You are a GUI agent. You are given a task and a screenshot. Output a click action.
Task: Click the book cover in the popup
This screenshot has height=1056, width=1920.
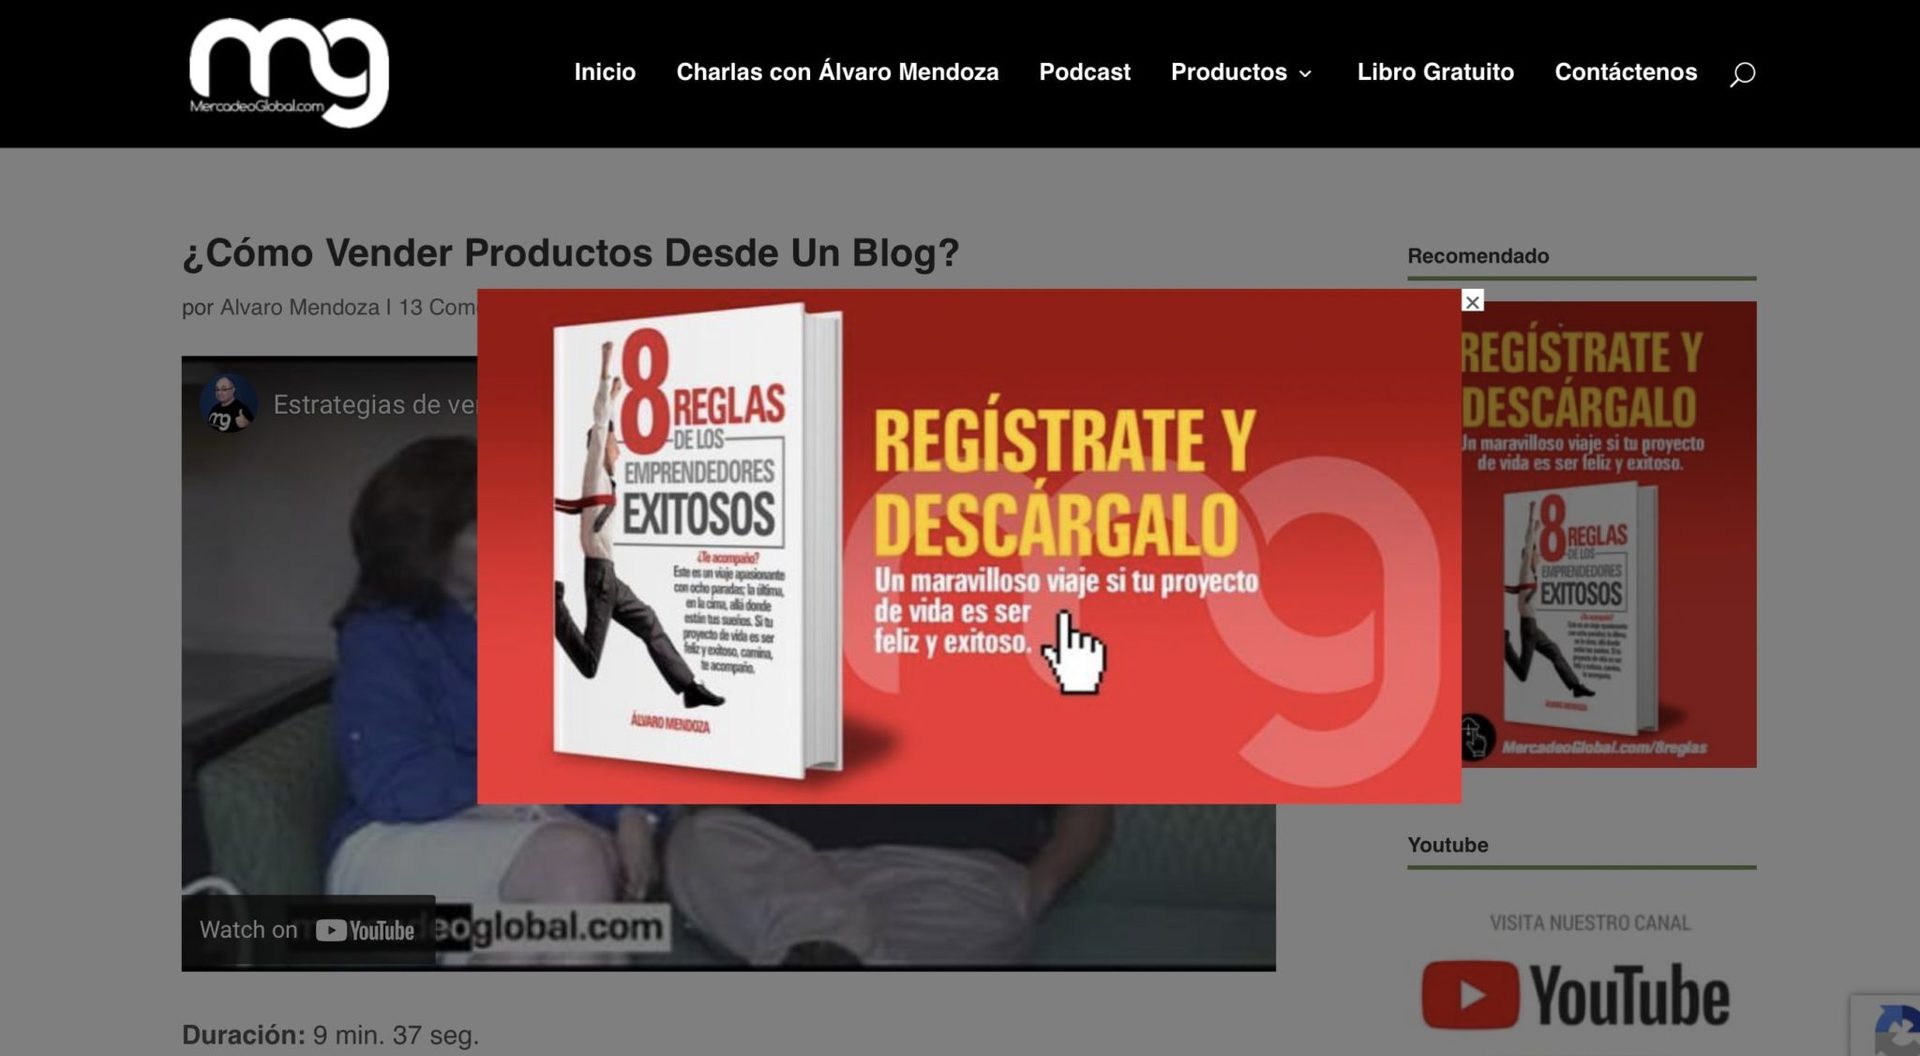(x=698, y=540)
